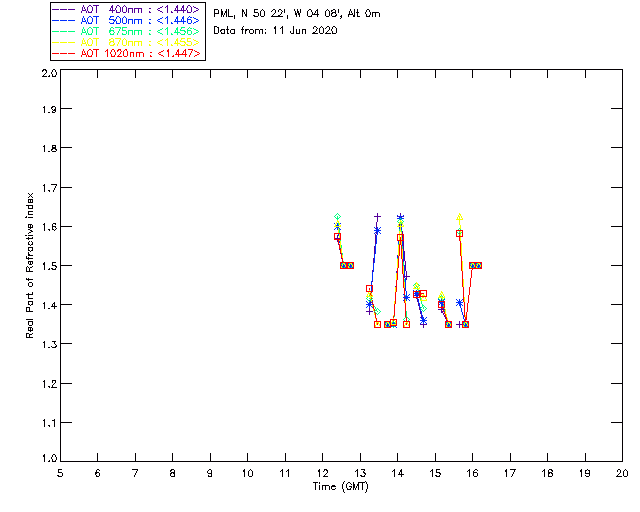The image size is (640, 512).
Task: Click the 11 hour x-axis label
Action: pos(285,473)
